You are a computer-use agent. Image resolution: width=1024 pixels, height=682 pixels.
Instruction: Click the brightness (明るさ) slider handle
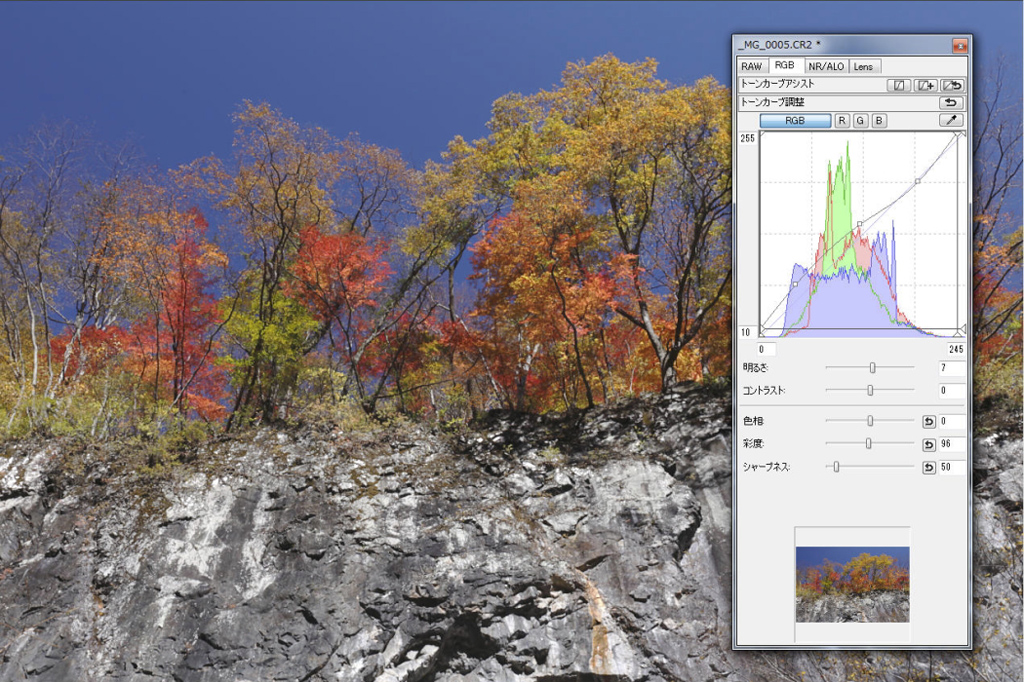(873, 368)
